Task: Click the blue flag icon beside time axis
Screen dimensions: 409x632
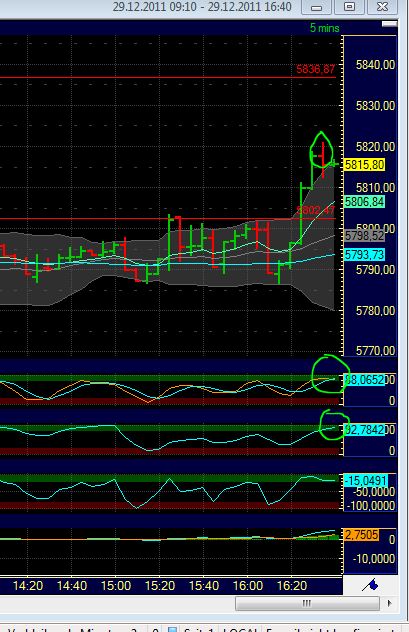Action: click(x=370, y=584)
